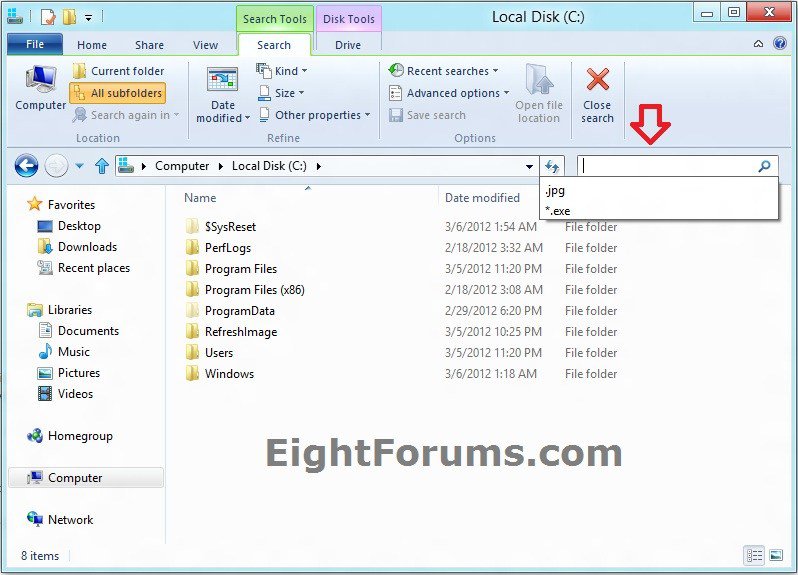Screen dimensions: 798x575
Task: Click the Up one level arrow
Action: (x=101, y=166)
